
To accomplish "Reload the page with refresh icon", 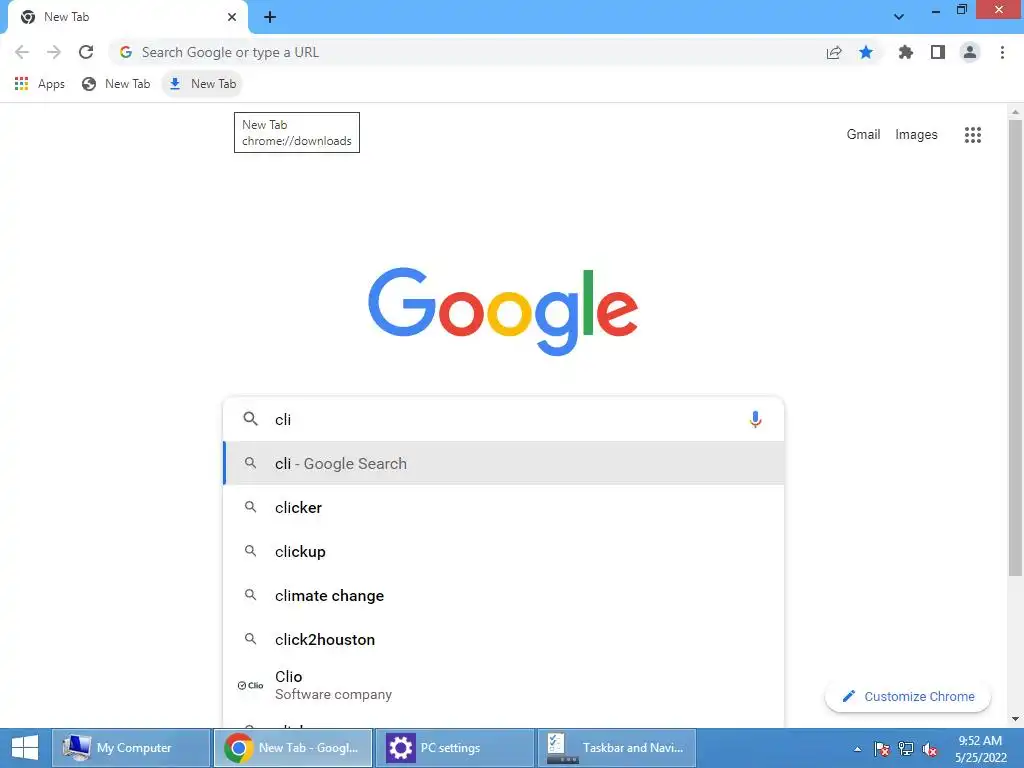I will coord(86,52).
